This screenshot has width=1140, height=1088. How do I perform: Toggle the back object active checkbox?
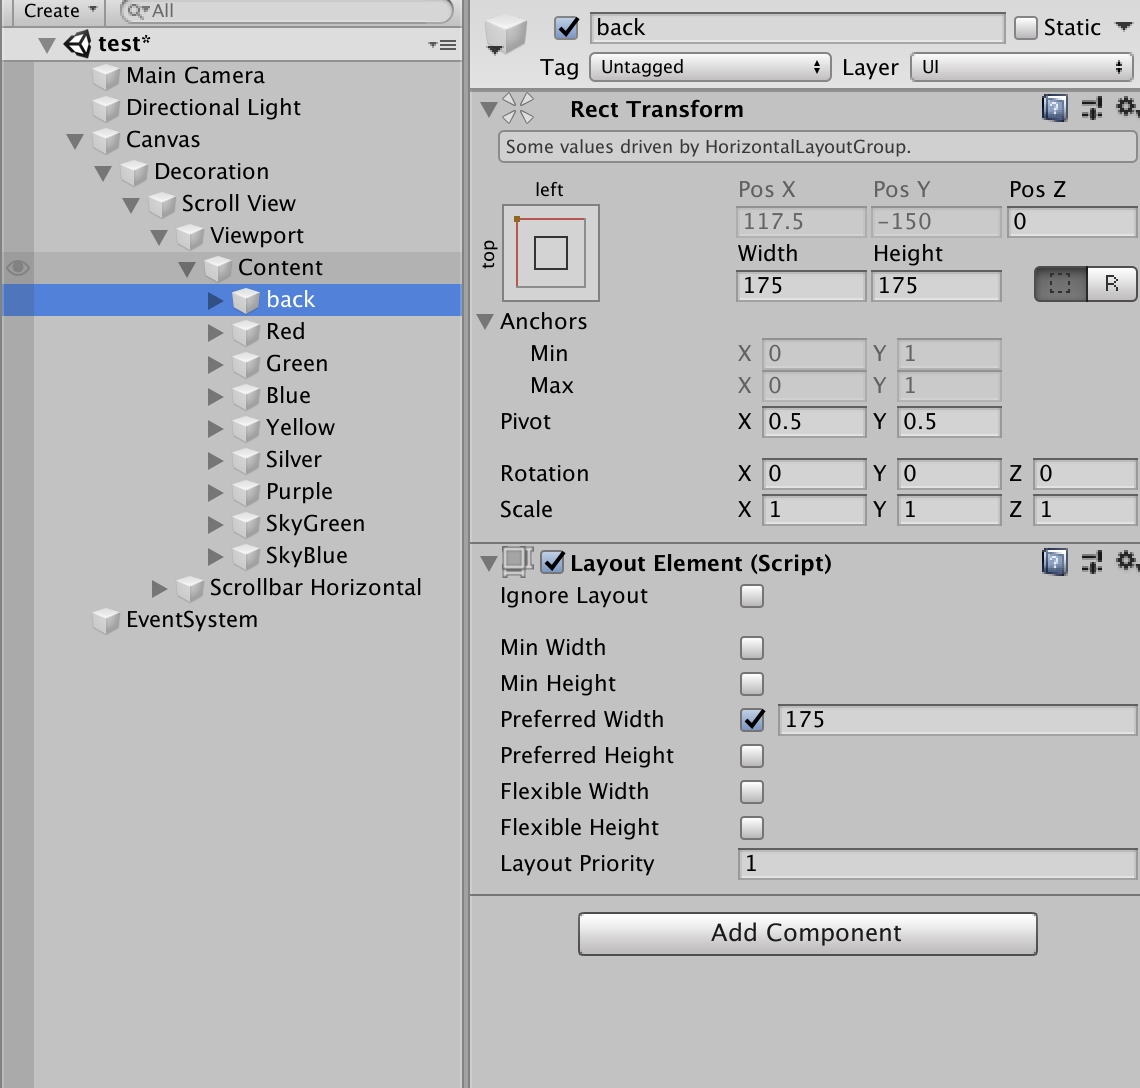pos(566,28)
